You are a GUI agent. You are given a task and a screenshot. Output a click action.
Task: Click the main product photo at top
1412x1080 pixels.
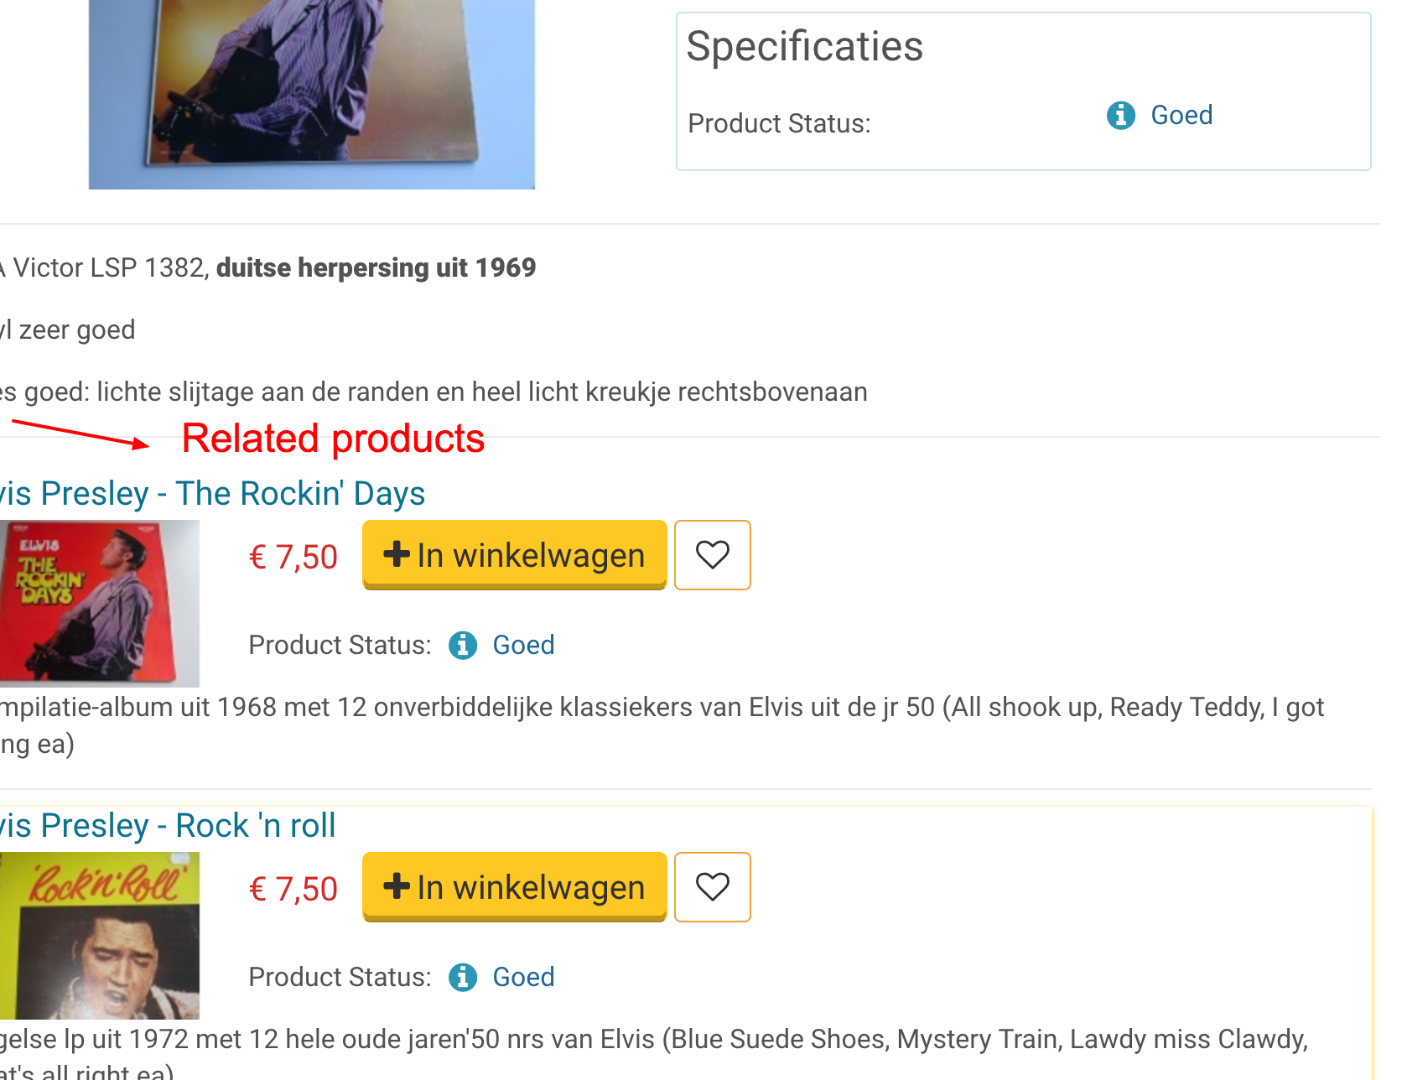[311, 94]
